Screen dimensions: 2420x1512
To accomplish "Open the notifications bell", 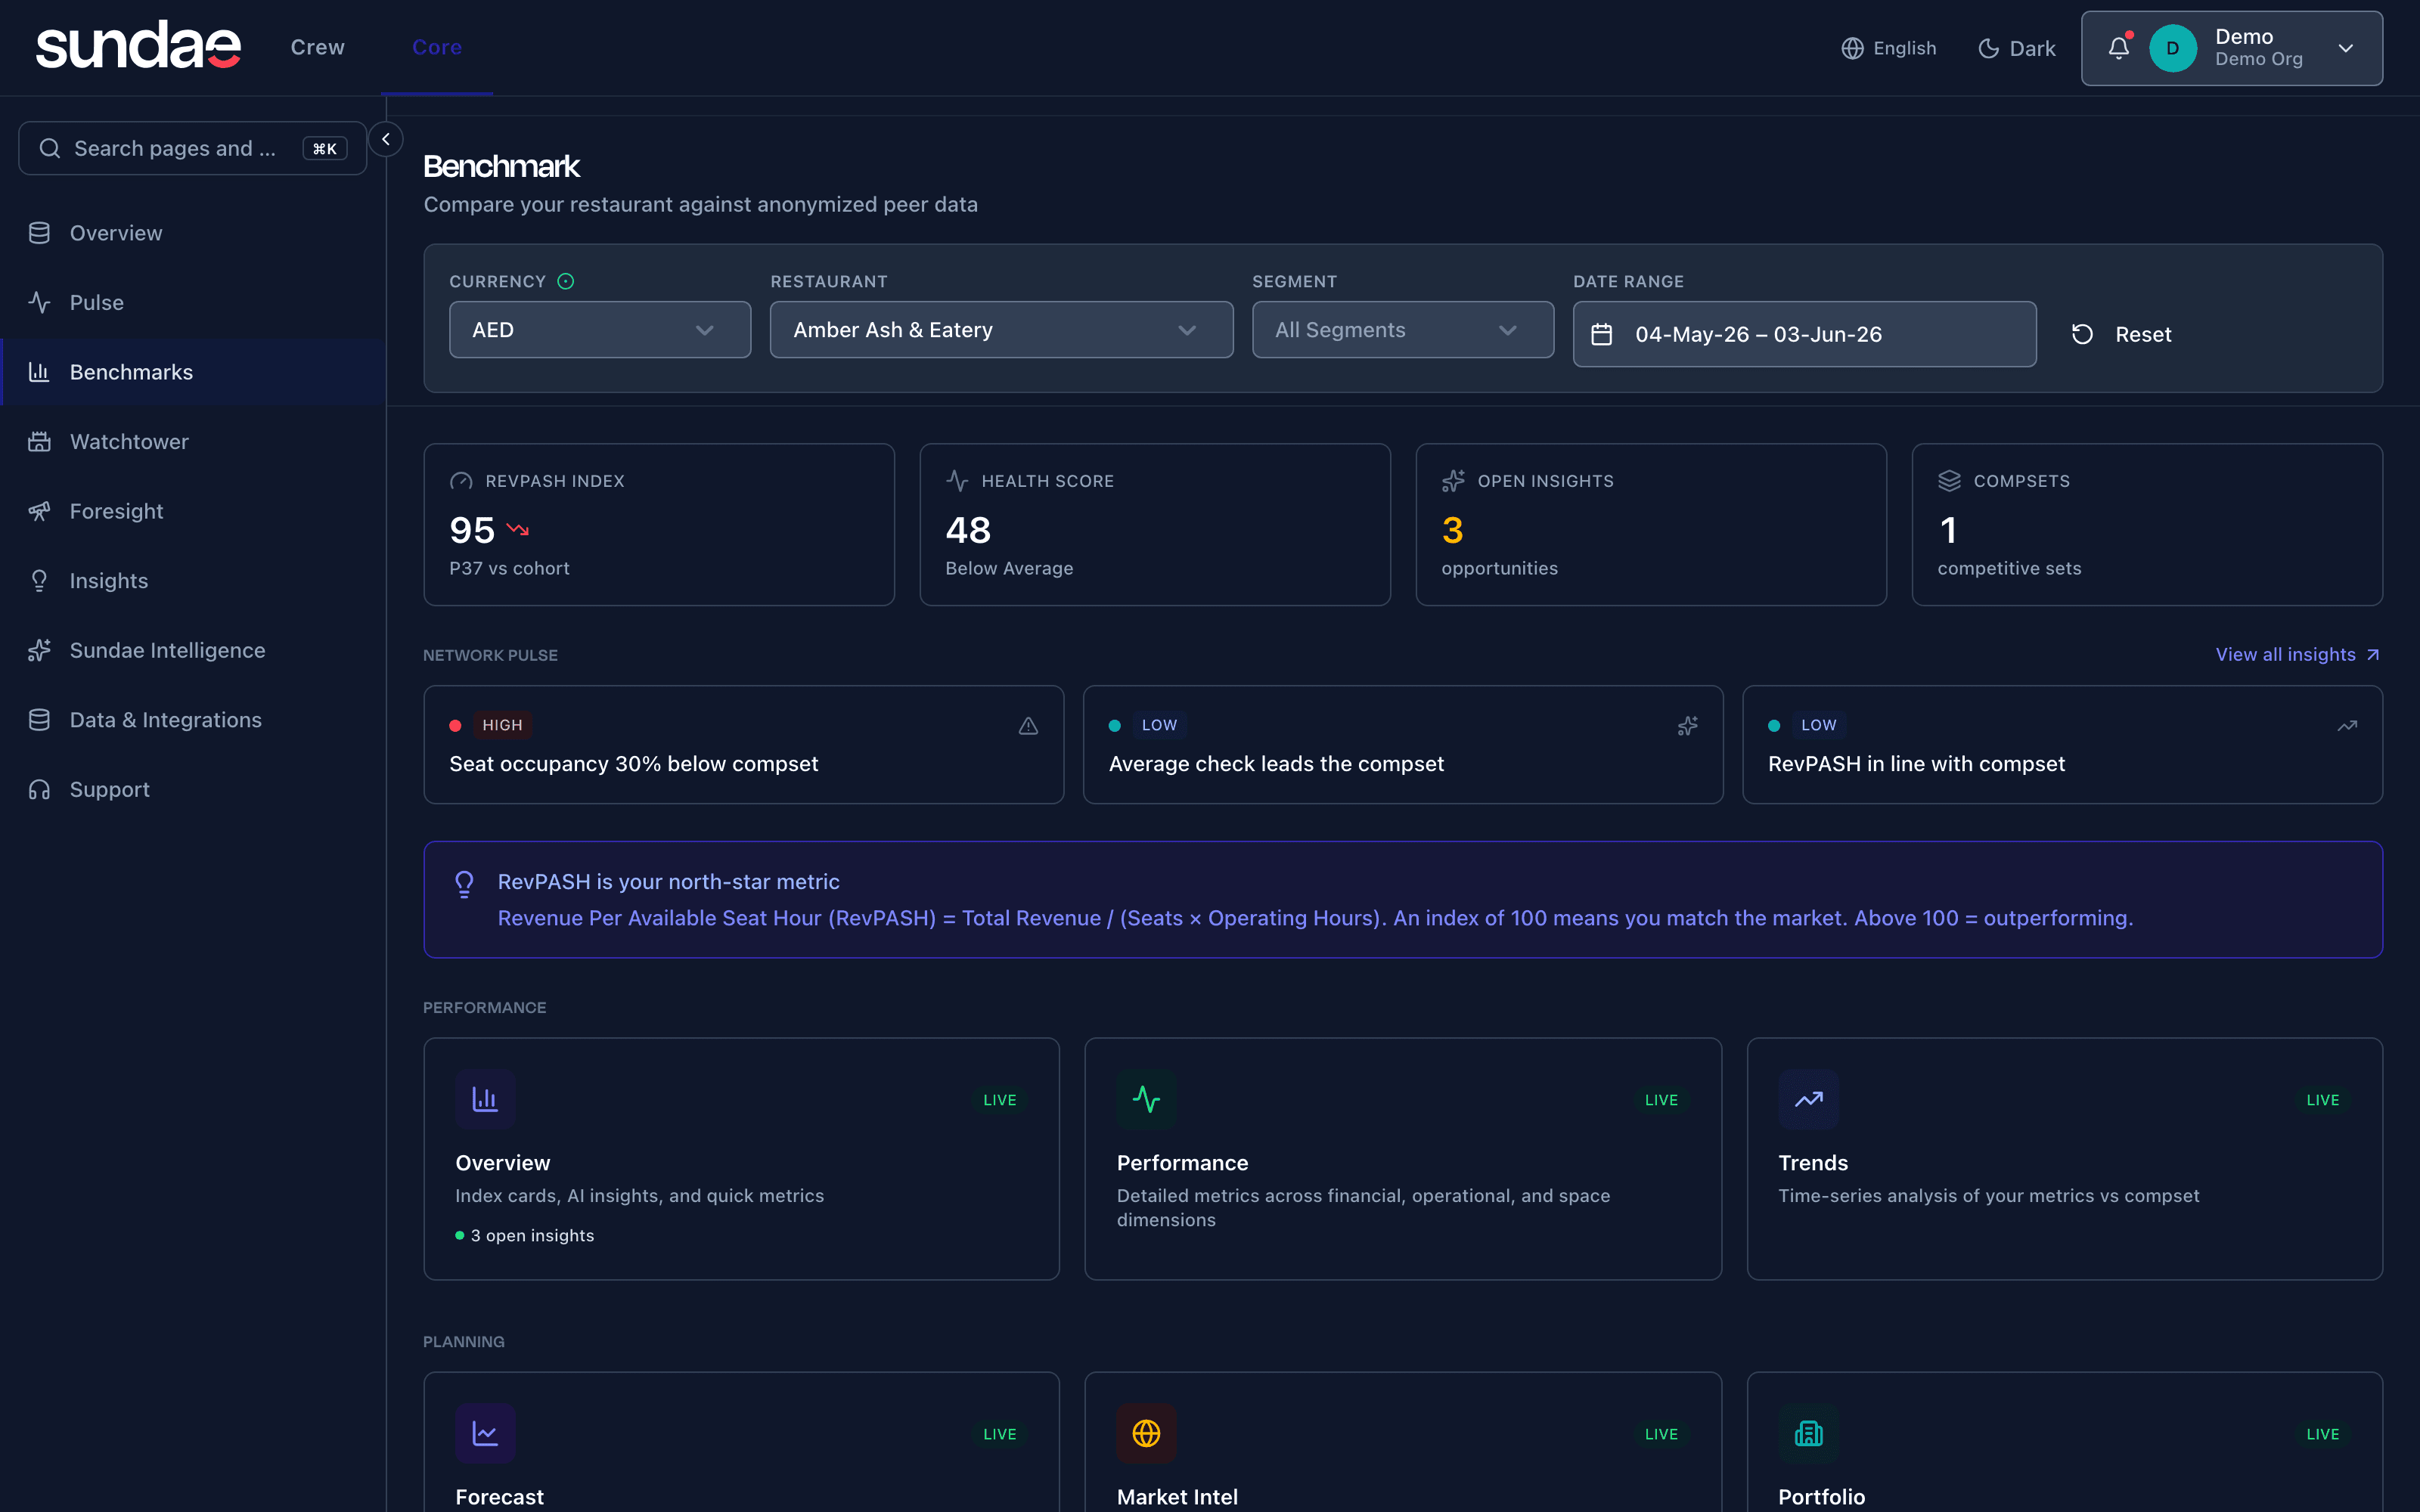I will 2118,47.
